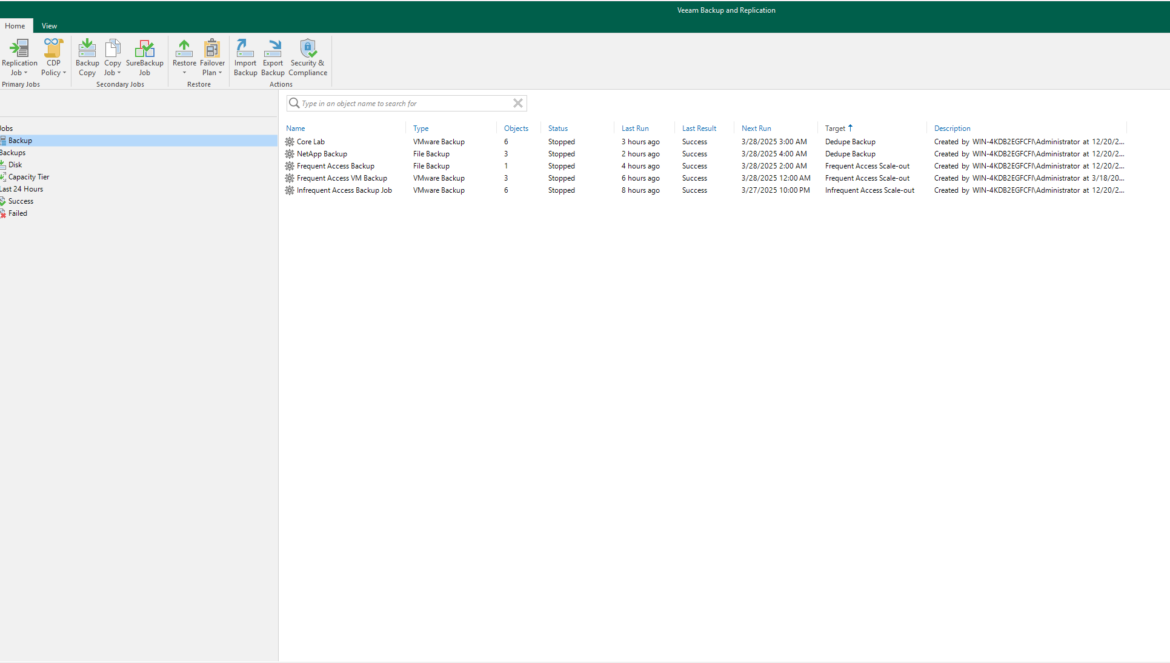
Task: Switch to the Home ribbon tab
Action: point(15,25)
